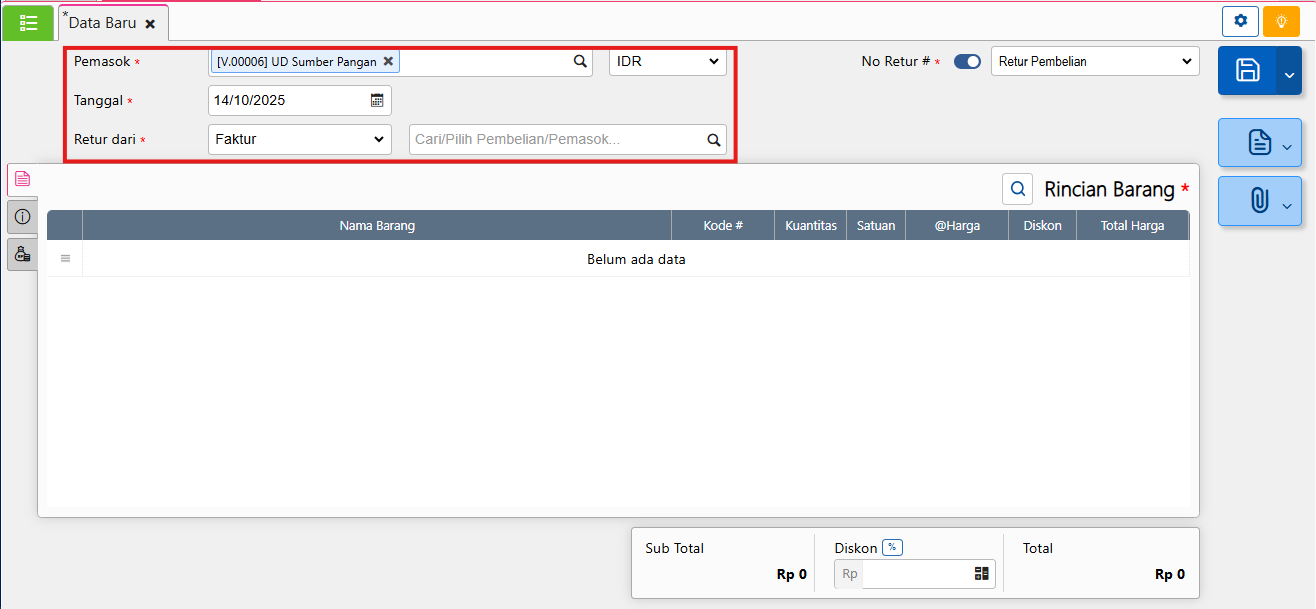The width and height of the screenshot is (1316, 609).
Task: Open the Retur dari Faktur dropdown
Action: pyautogui.click(x=300, y=139)
